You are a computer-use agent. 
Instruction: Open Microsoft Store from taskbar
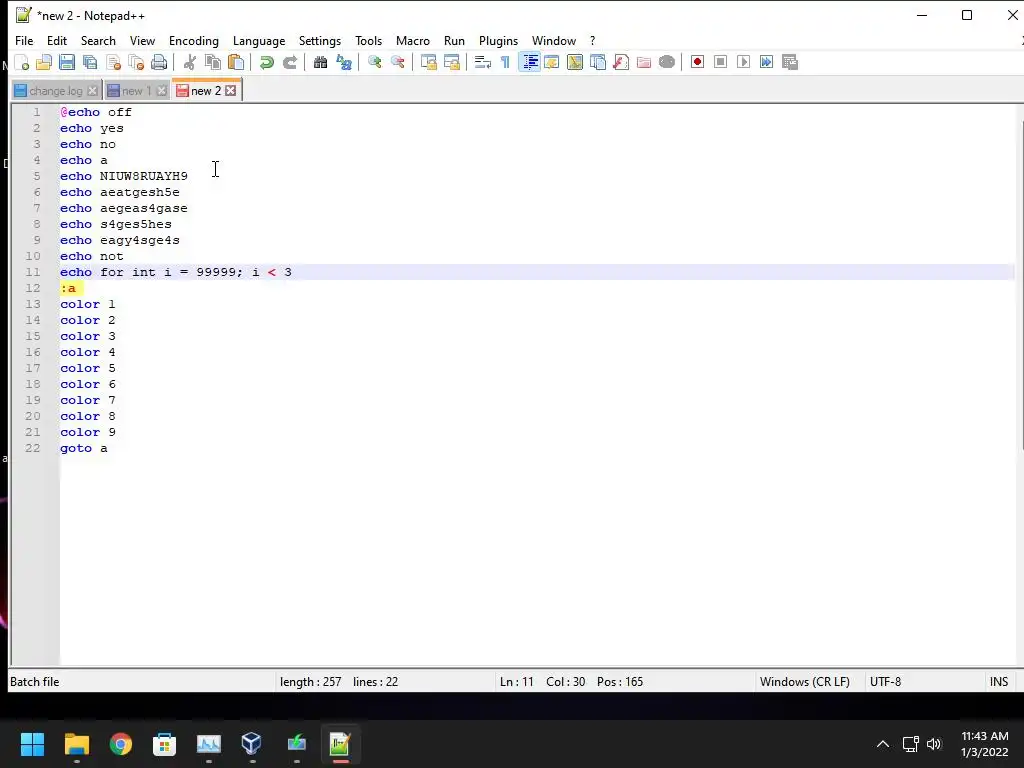tap(165, 744)
